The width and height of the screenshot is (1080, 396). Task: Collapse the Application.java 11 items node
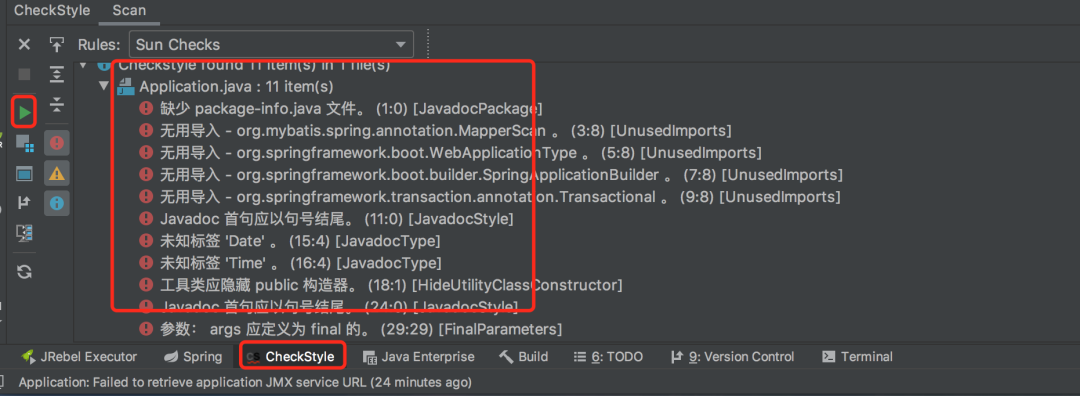point(103,86)
